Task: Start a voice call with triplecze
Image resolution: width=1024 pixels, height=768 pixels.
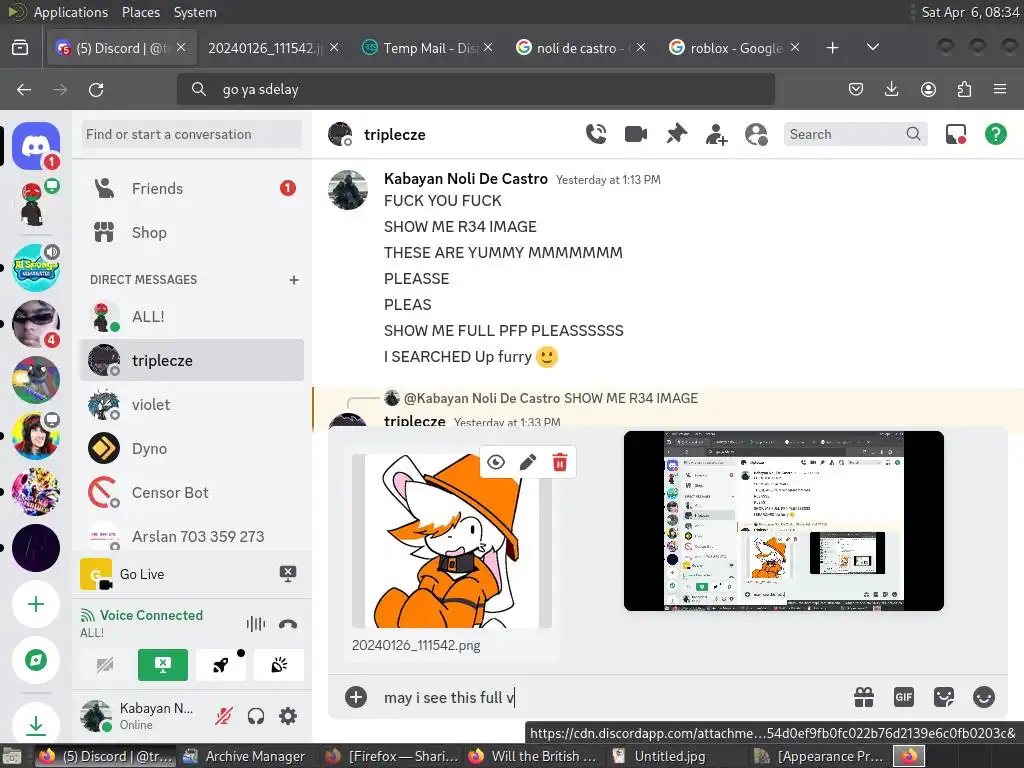Action: coord(596,134)
